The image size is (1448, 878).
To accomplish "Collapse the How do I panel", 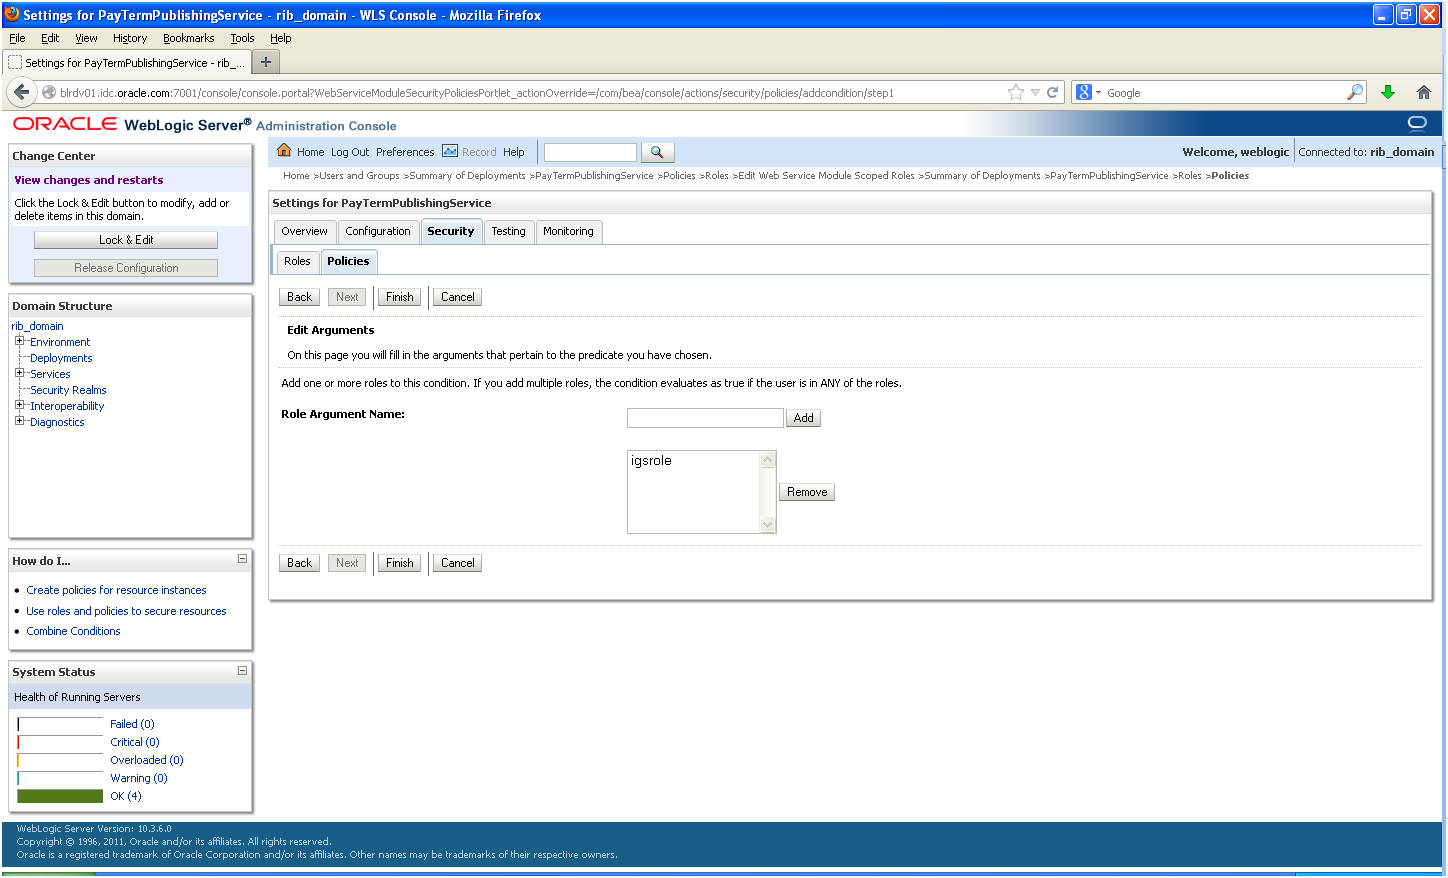I will (x=242, y=559).
